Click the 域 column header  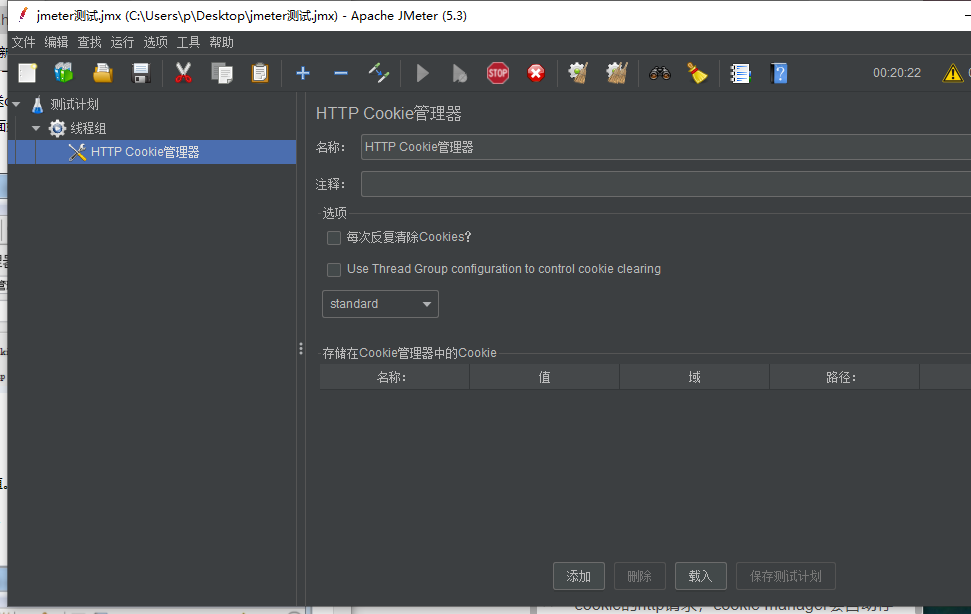pyautogui.click(x=694, y=377)
